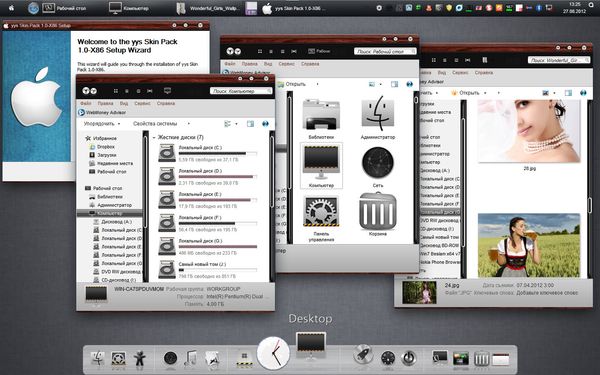This screenshot has width=600, height=375.
Task: Select Локальный диск (E:) drive icon
Action: coord(167,199)
